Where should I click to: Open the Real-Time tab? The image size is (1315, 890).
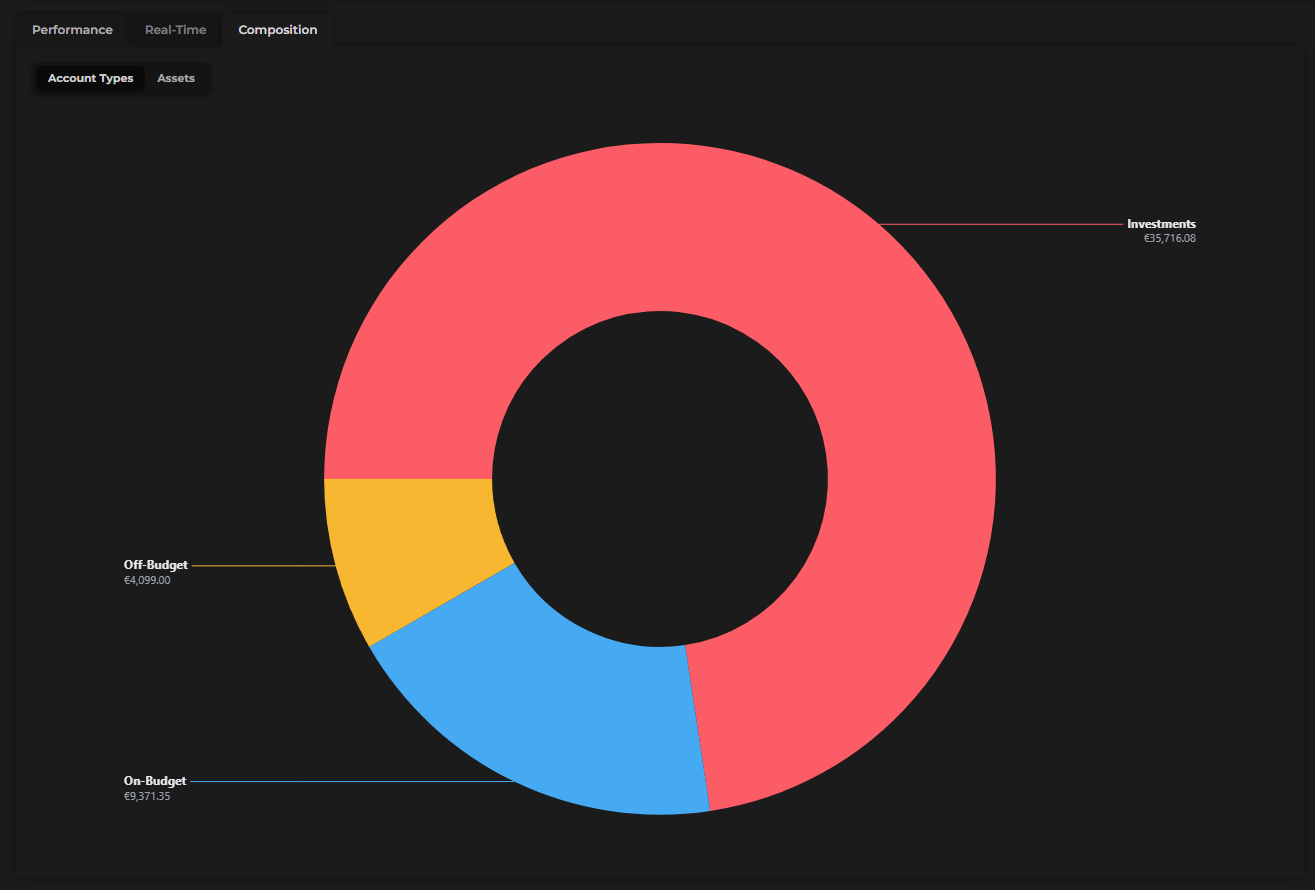[176, 29]
